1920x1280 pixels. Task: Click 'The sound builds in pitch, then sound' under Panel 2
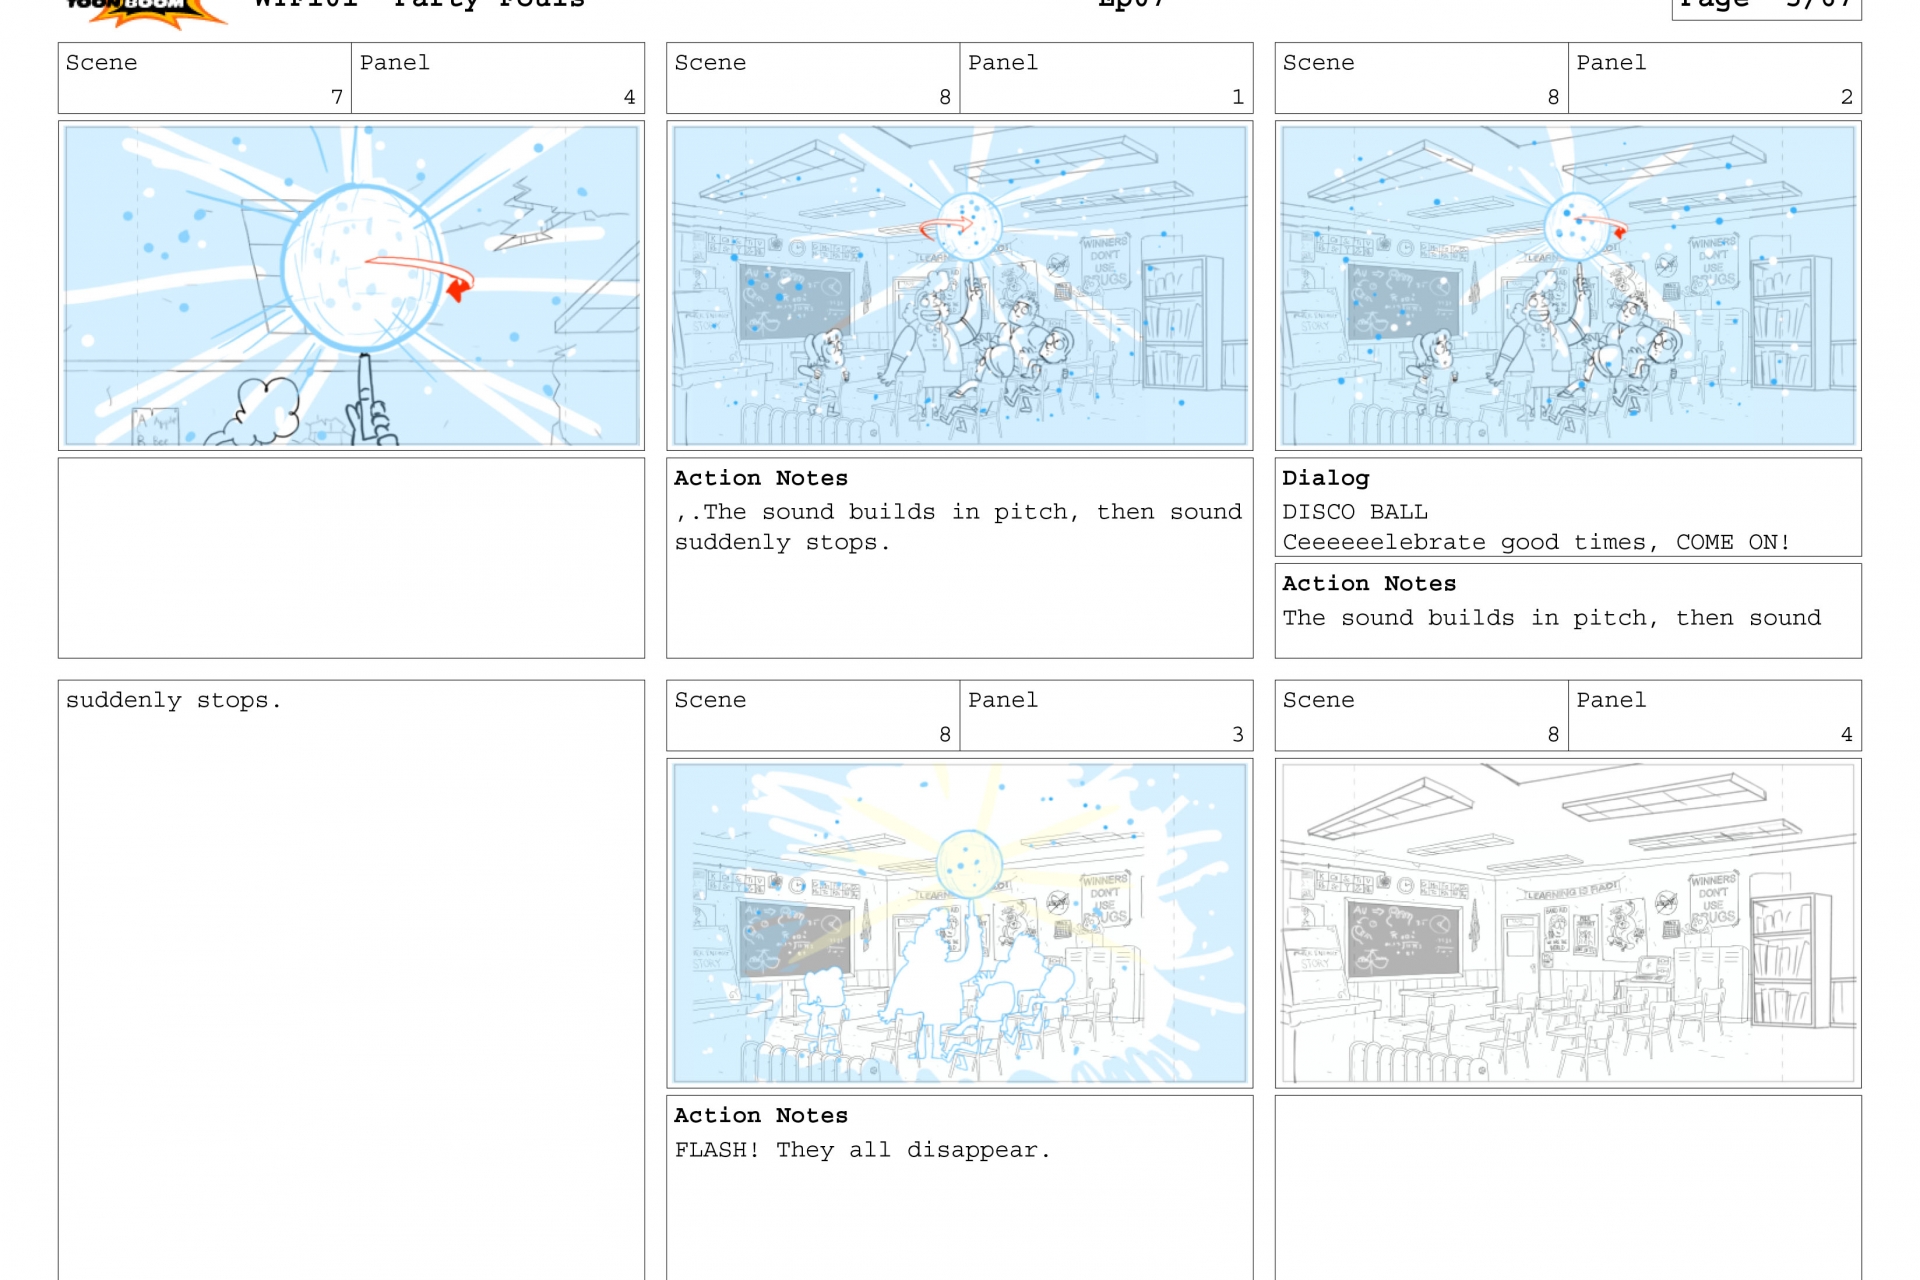(x=1552, y=618)
